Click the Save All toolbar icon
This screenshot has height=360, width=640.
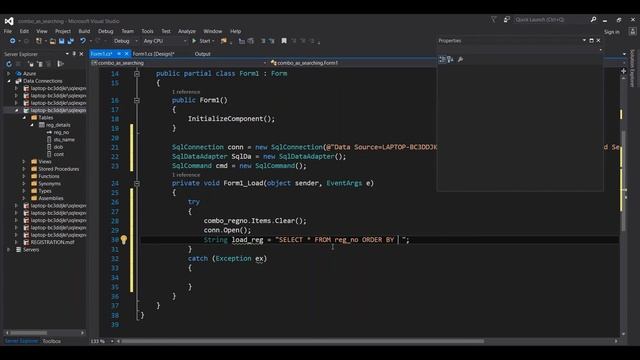(x=71, y=41)
